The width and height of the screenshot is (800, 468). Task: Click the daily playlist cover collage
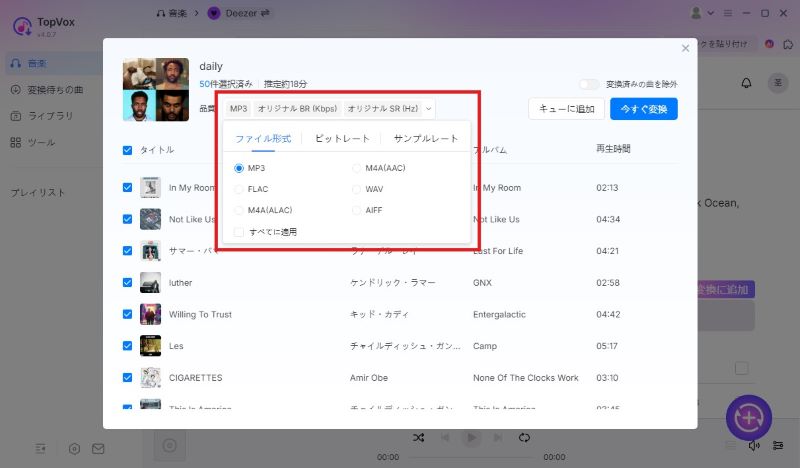pos(156,89)
